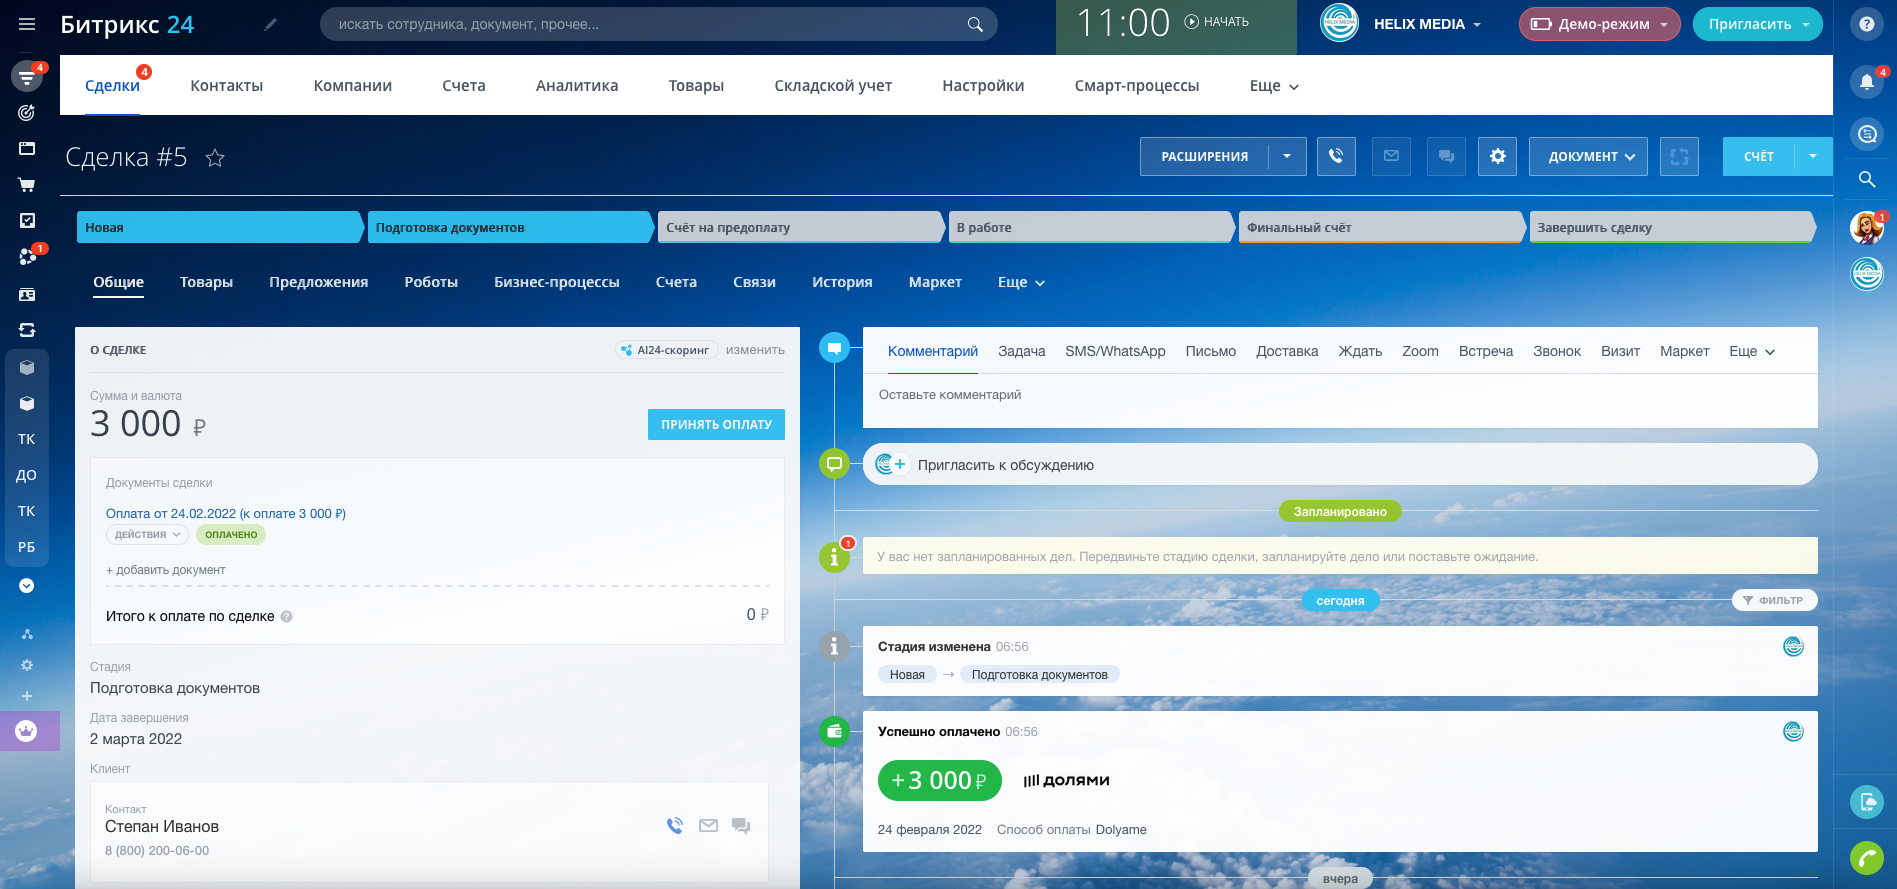1897x889 pixels.
Task: Open the hamburger menu at top left
Action: point(27,24)
